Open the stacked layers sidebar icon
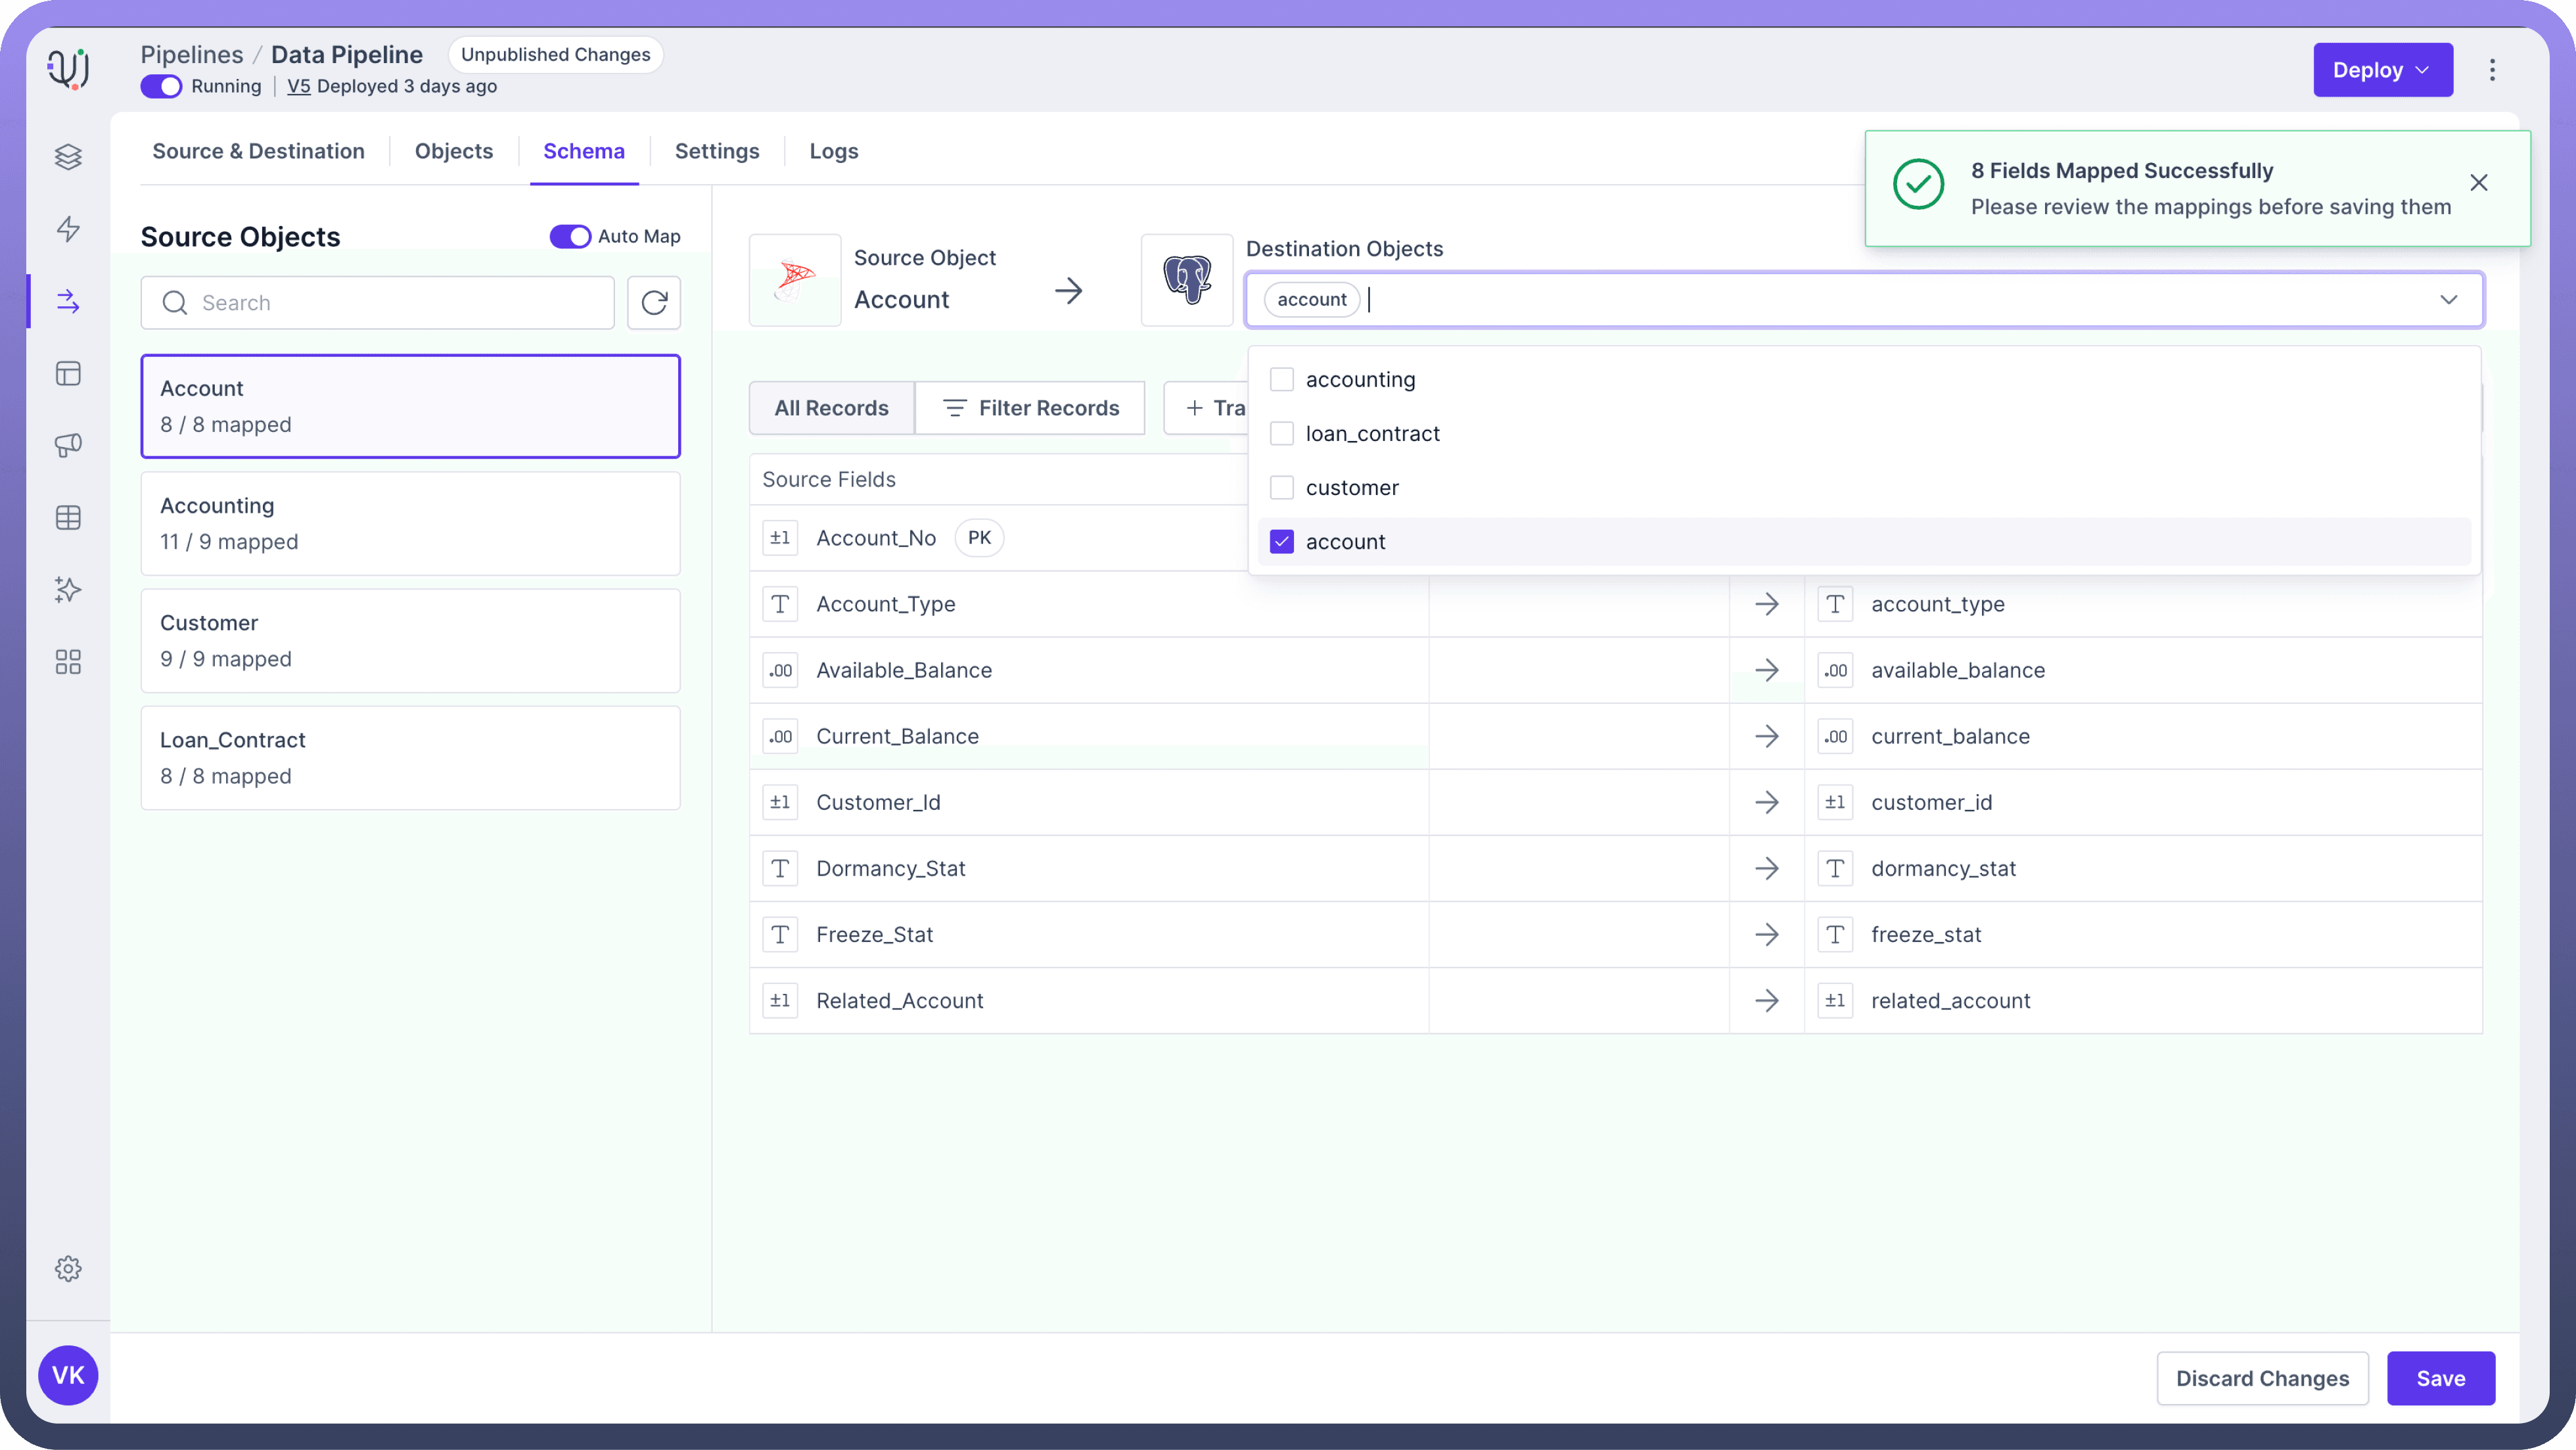The width and height of the screenshot is (2576, 1450). point(68,157)
